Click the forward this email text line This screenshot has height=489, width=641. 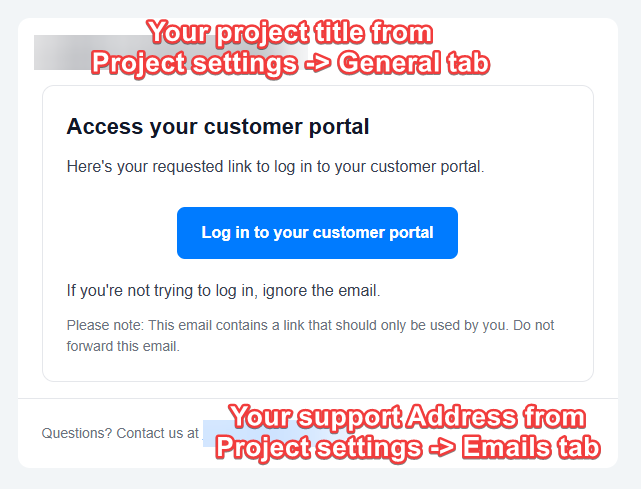point(123,346)
